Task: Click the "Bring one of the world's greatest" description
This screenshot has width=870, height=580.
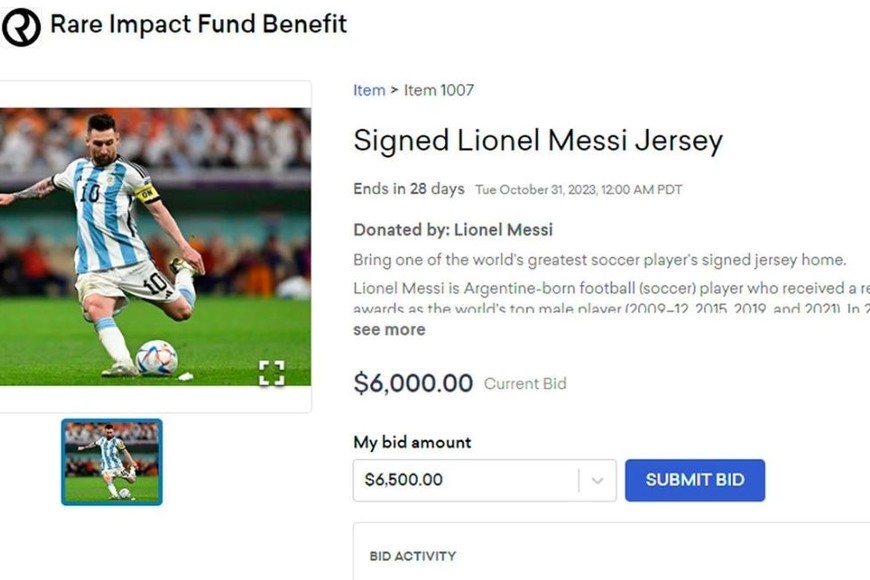Action: (600, 260)
